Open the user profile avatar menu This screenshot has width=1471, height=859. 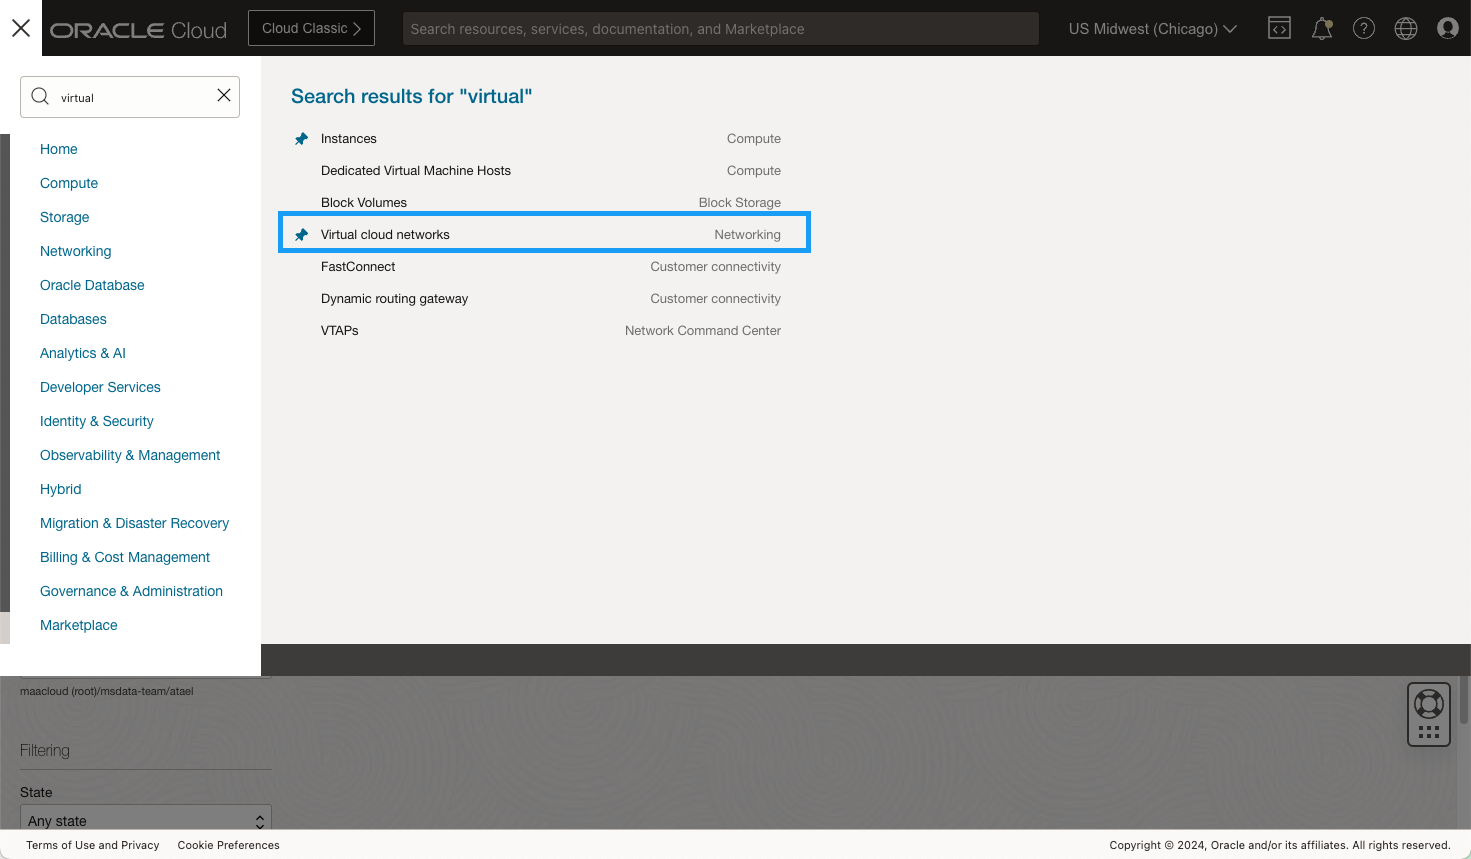tap(1447, 28)
